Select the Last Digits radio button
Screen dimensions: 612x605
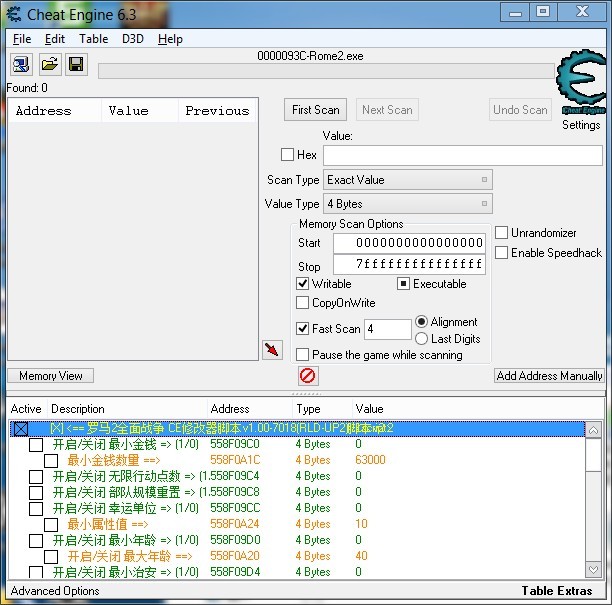tap(422, 338)
